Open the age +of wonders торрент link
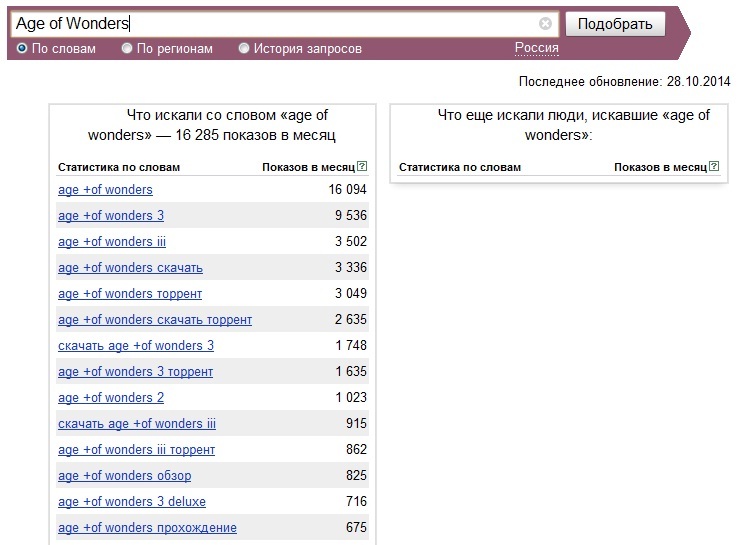 point(130,294)
